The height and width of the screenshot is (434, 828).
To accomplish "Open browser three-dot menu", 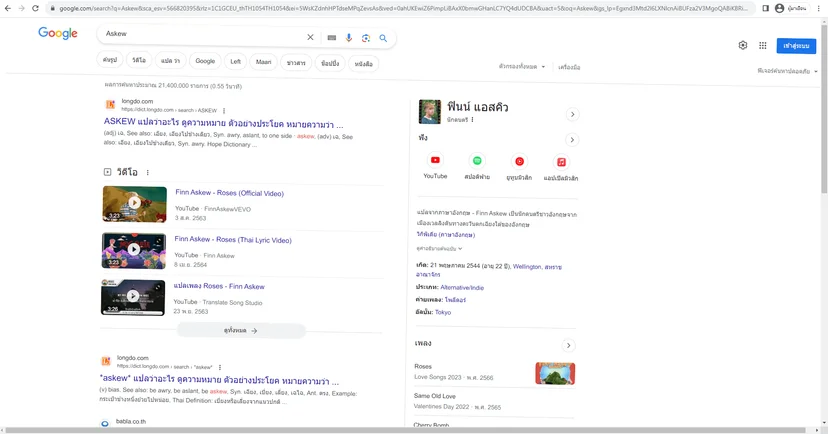I will coord(819,8).
